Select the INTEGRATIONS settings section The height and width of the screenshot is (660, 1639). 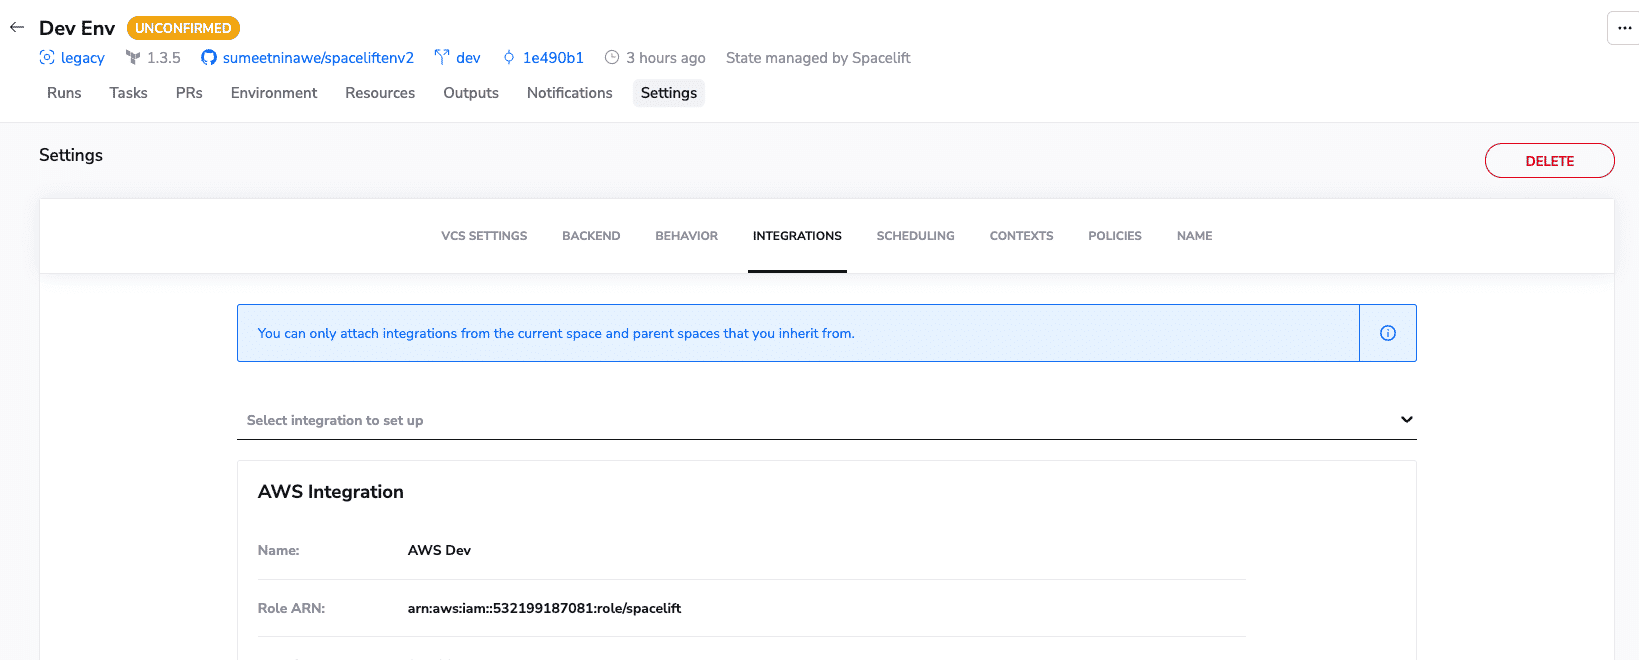click(x=797, y=236)
